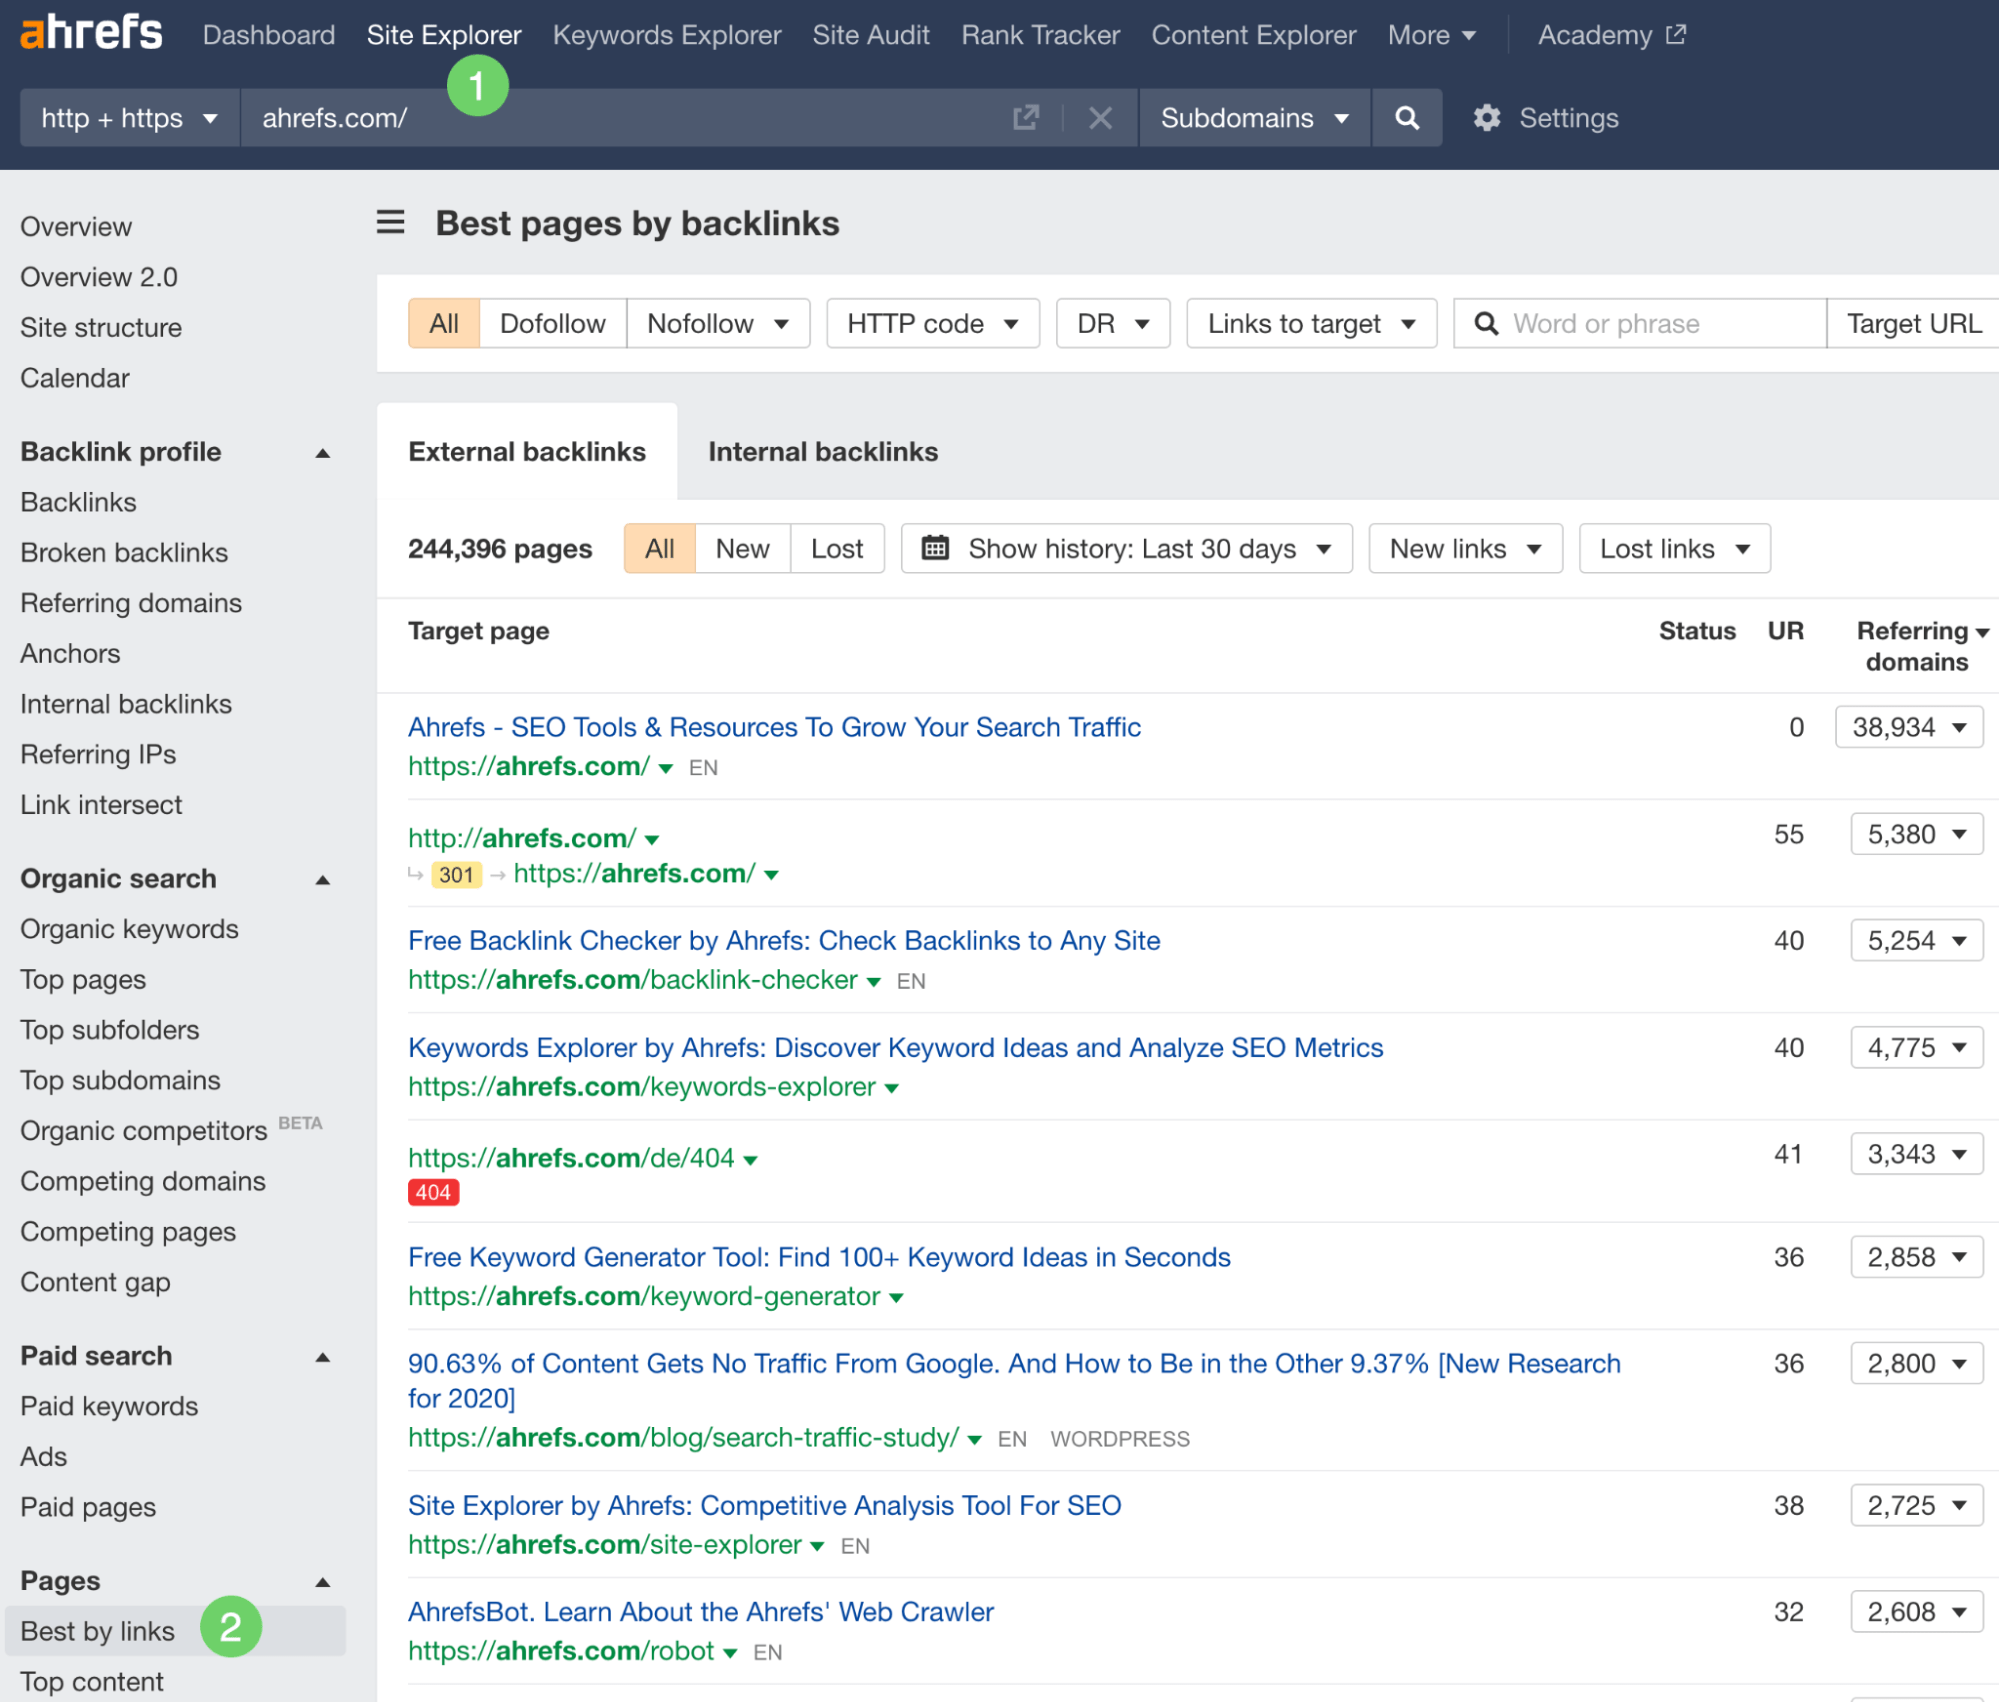The width and height of the screenshot is (1999, 1703).
Task: Open the Free Backlink Checker page link
Action: tap(783, 940)
